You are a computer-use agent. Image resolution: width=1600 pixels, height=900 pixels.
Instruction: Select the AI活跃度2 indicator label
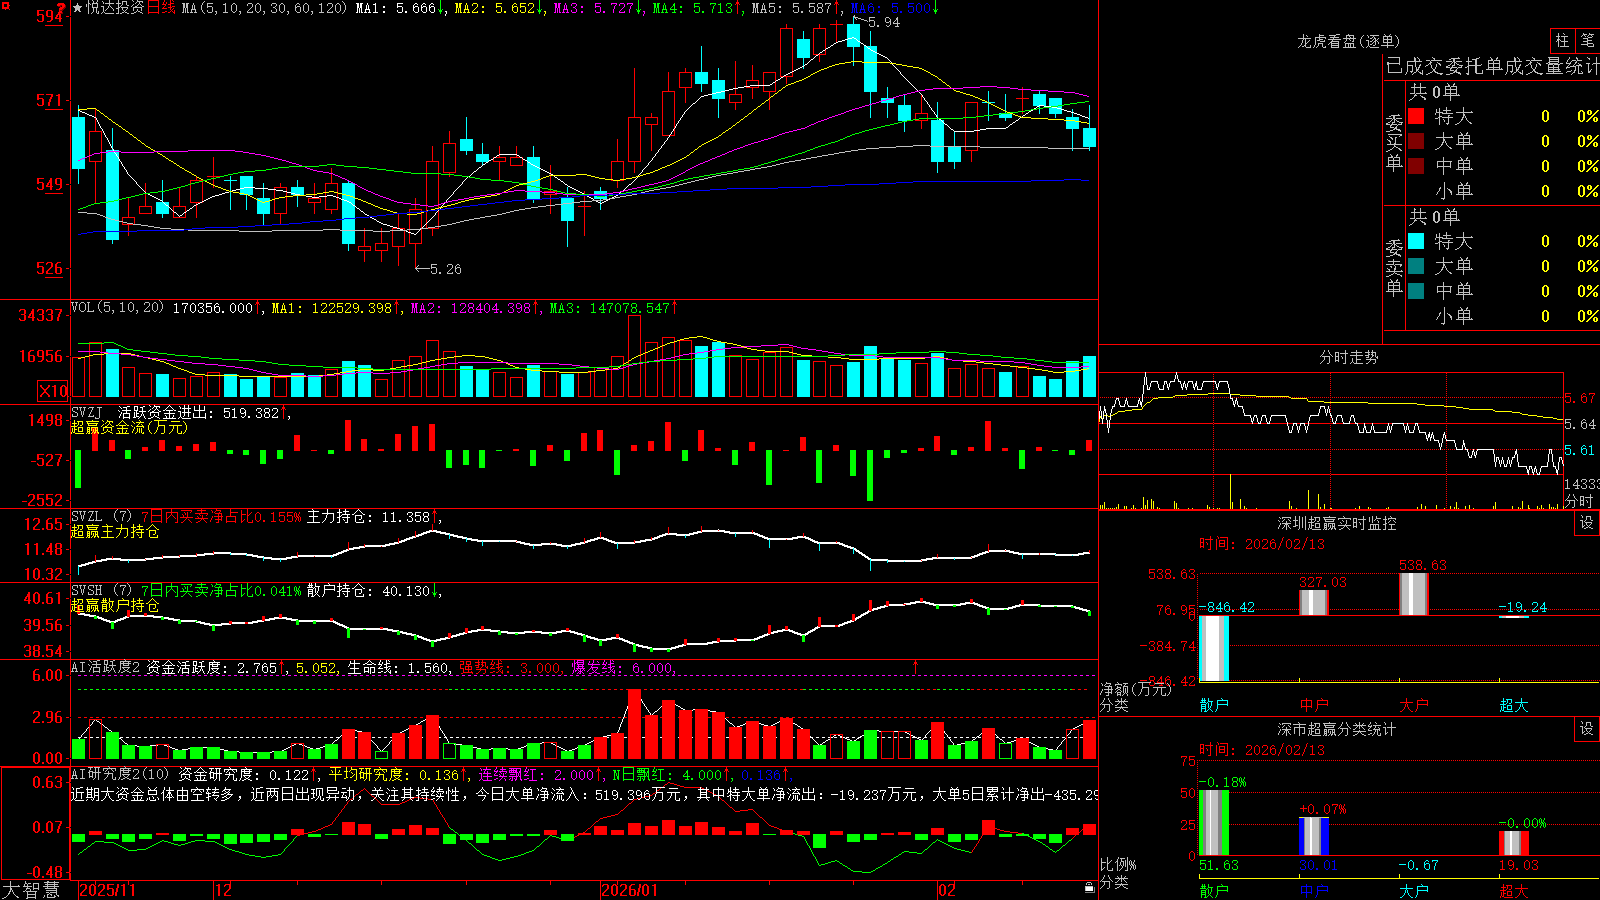(106, 667)
